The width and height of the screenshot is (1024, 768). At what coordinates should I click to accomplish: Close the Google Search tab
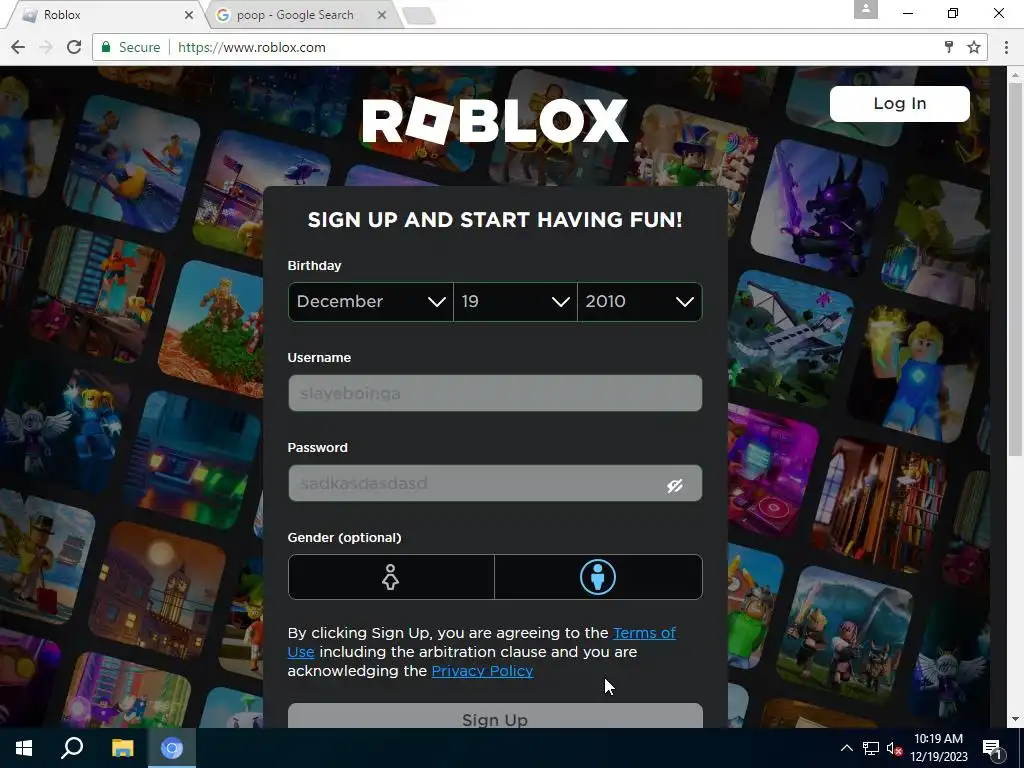pos(382,15)
